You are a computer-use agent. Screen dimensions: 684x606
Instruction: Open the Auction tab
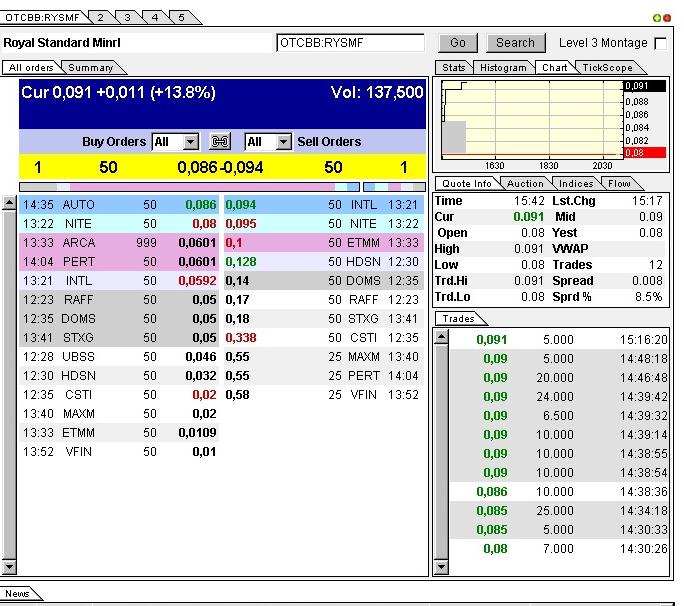[525, 184]
